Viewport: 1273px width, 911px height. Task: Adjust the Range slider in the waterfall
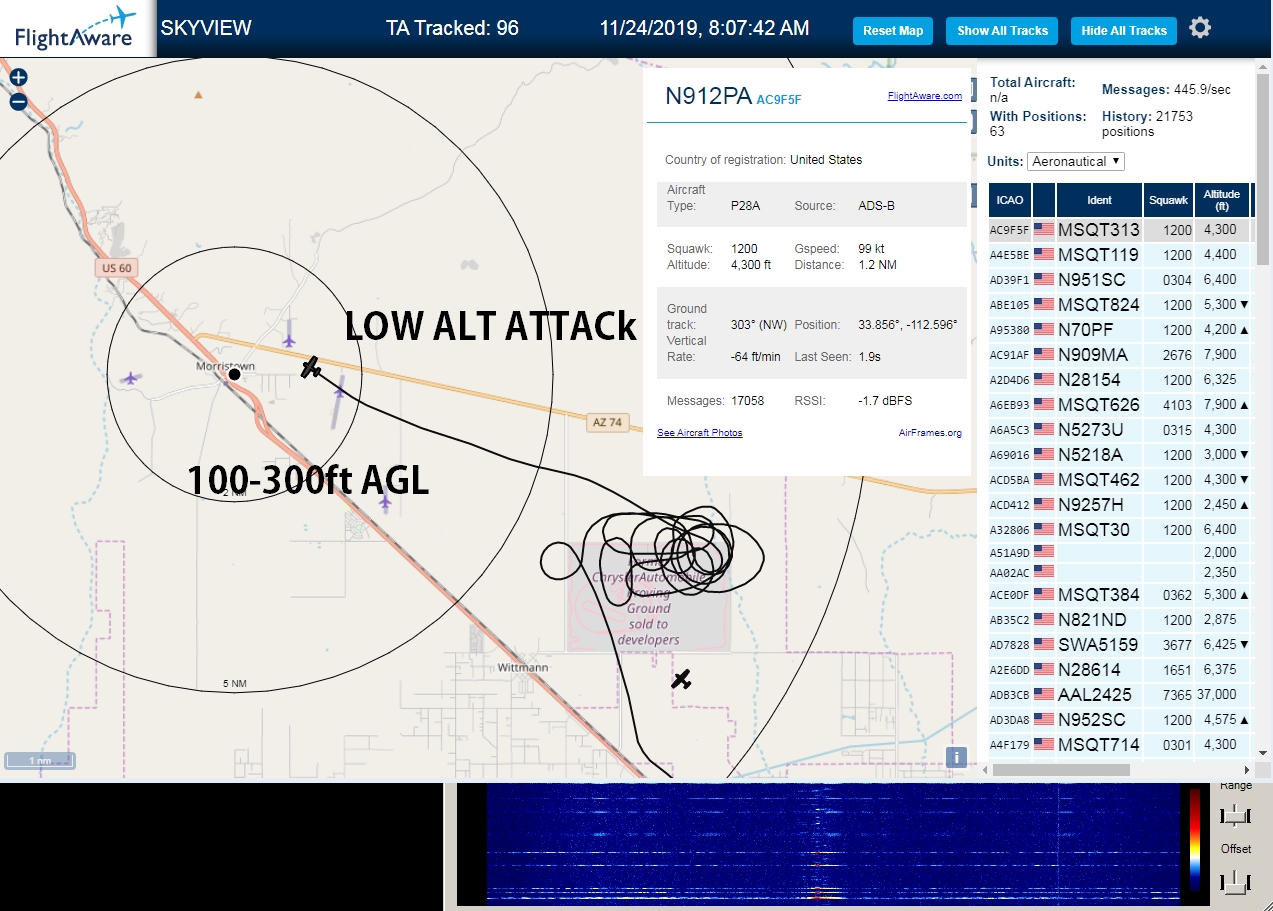click(x=1236, y=816)
